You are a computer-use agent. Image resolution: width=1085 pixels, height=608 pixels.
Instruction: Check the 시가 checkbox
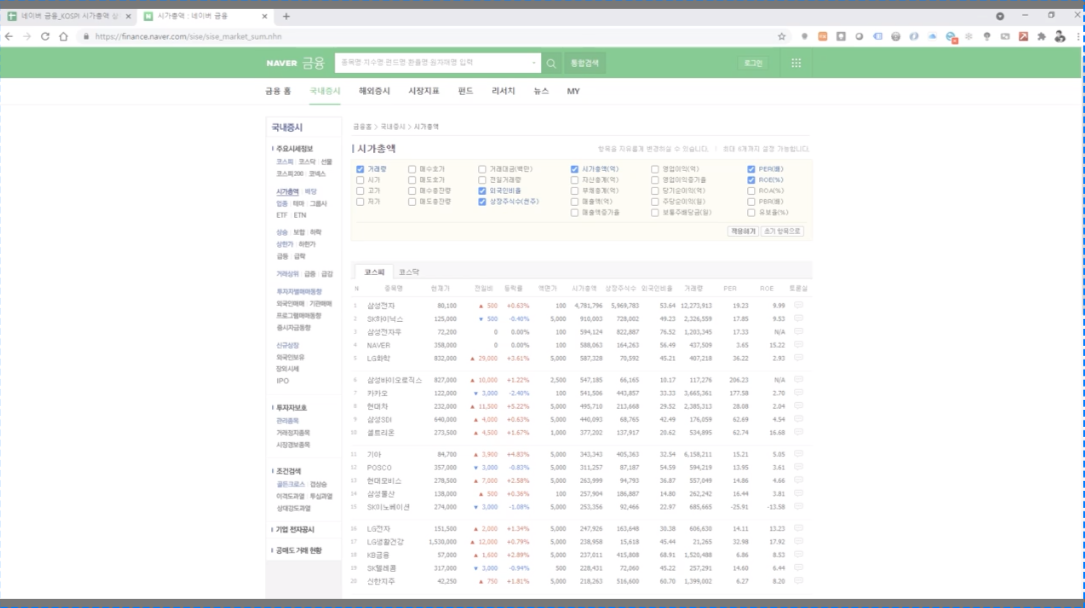(x=360, y=180)
